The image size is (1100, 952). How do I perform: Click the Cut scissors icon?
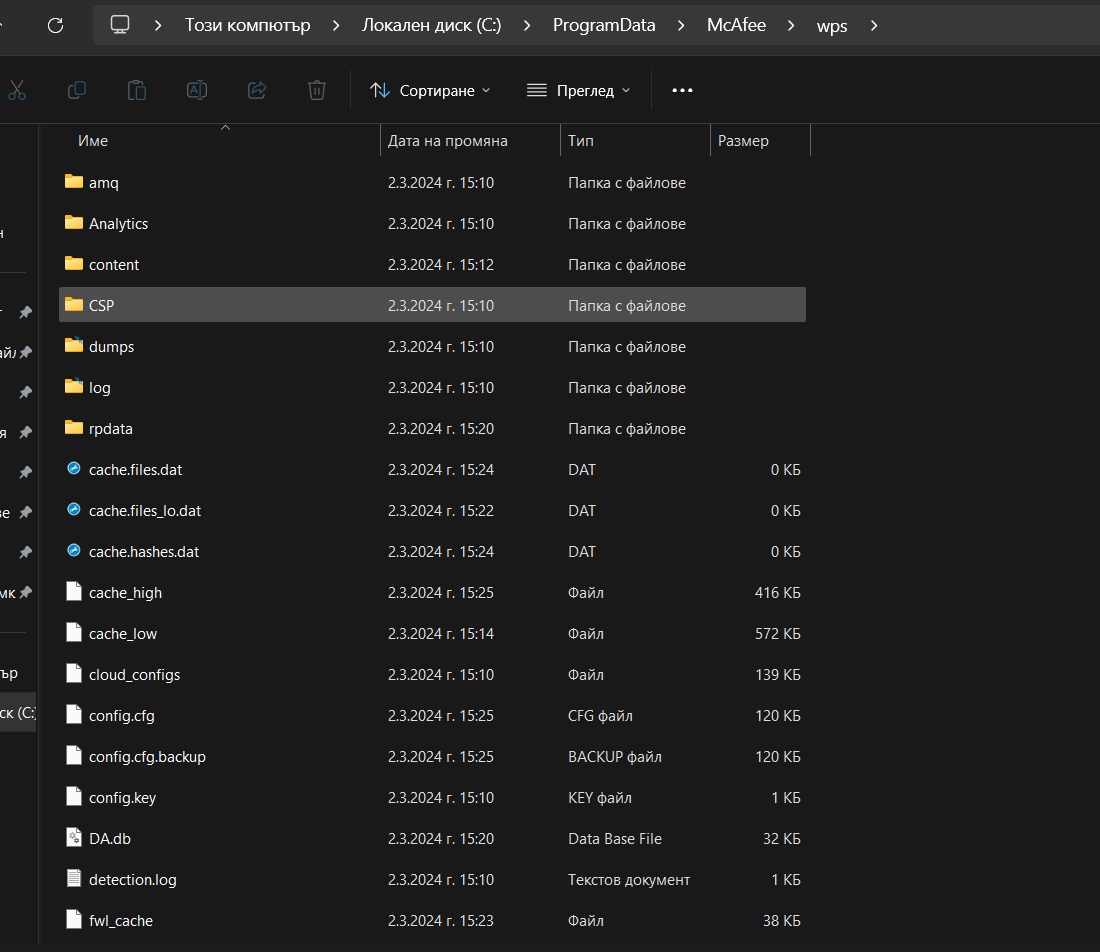tap(17, 90)
